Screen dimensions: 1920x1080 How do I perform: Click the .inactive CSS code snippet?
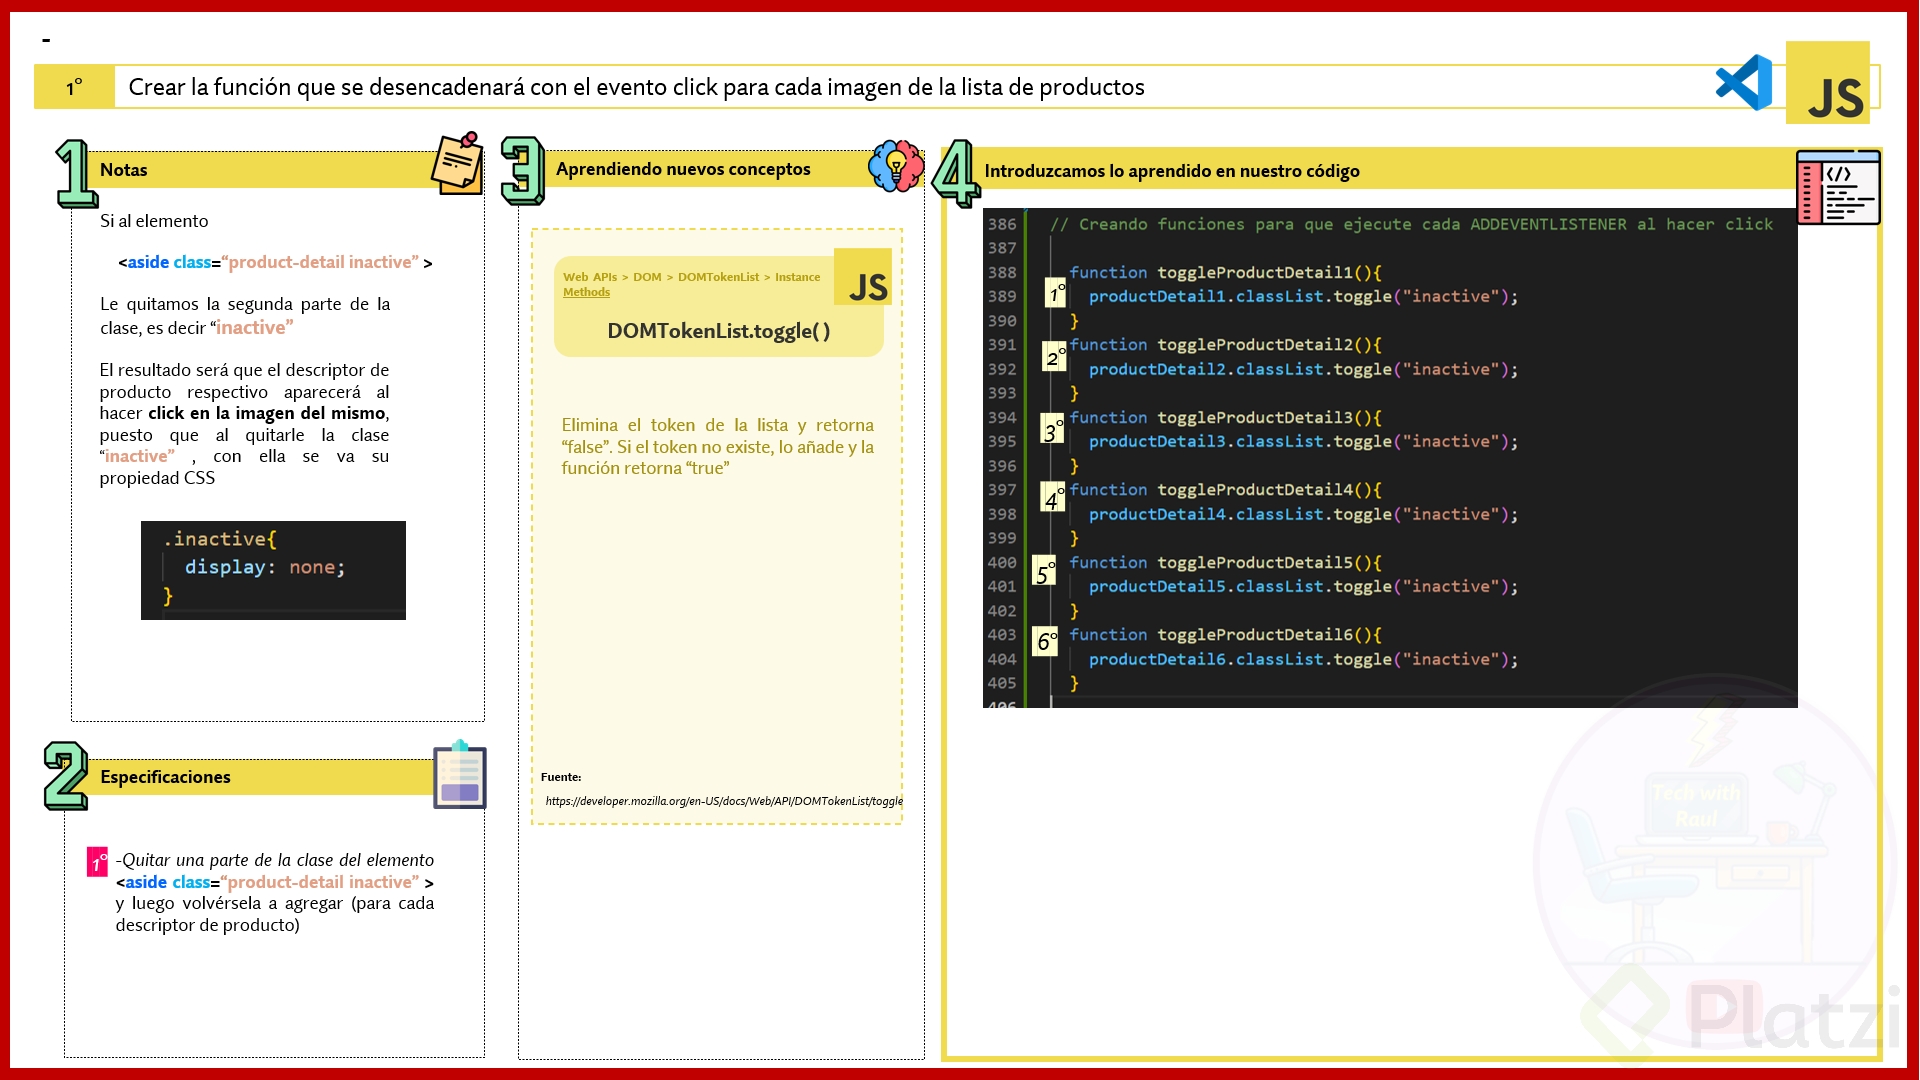pos(273,570)
